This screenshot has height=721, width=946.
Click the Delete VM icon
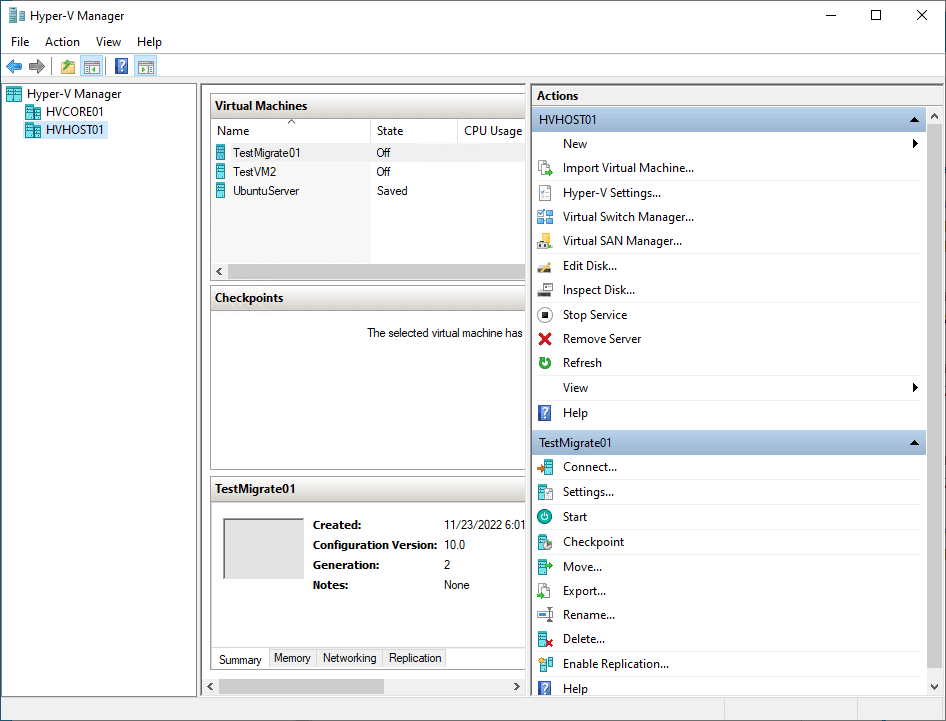point(545,639)
